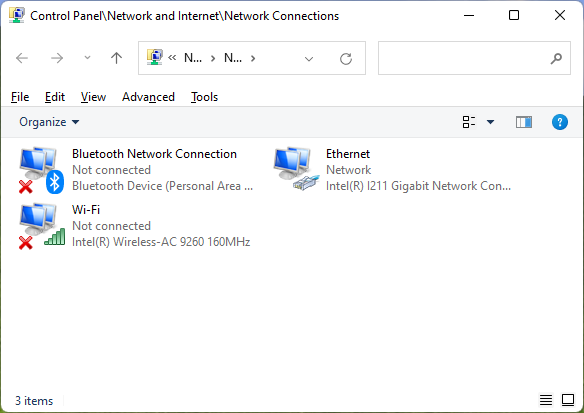Open the File menu
Viewport: 584px width, 413px height.
coord(20,97)
